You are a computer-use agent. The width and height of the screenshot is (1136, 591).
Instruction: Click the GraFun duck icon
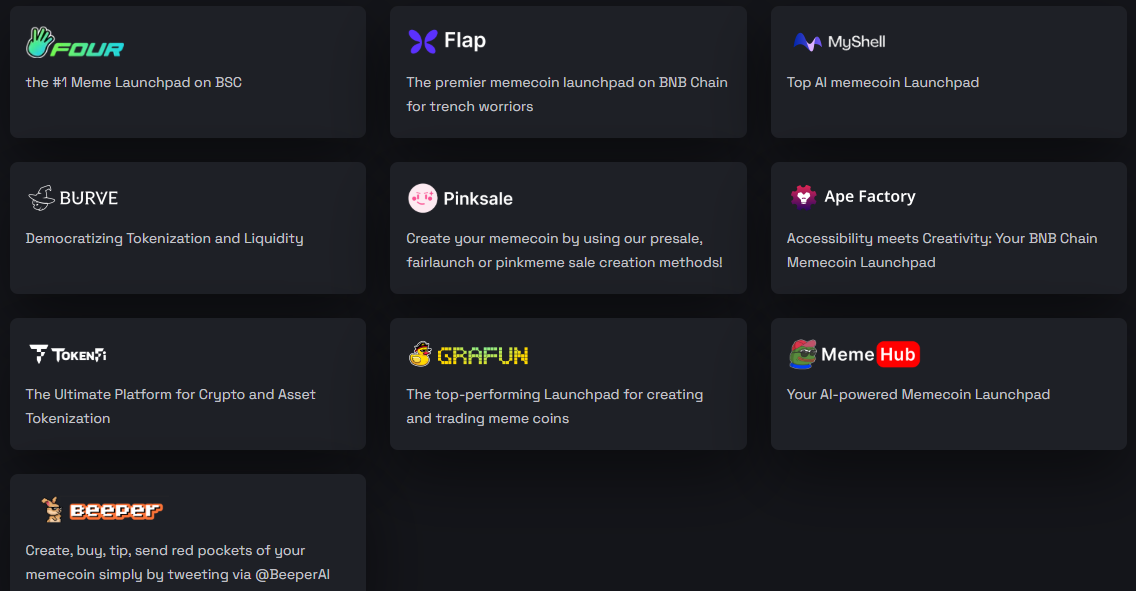click(x=420, y=354)
